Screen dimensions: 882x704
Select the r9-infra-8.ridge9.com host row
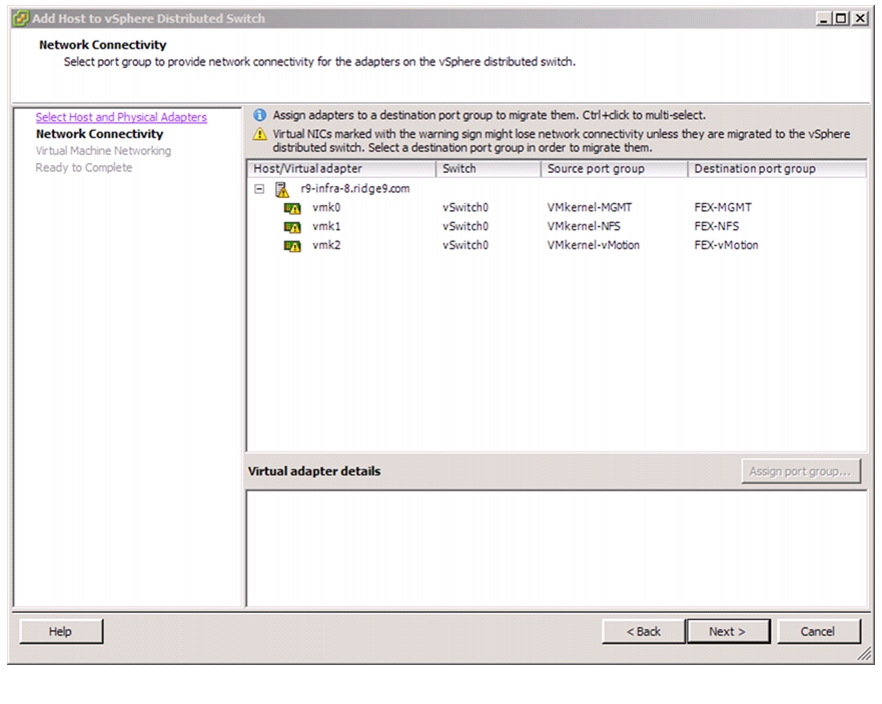click(557, 189)
